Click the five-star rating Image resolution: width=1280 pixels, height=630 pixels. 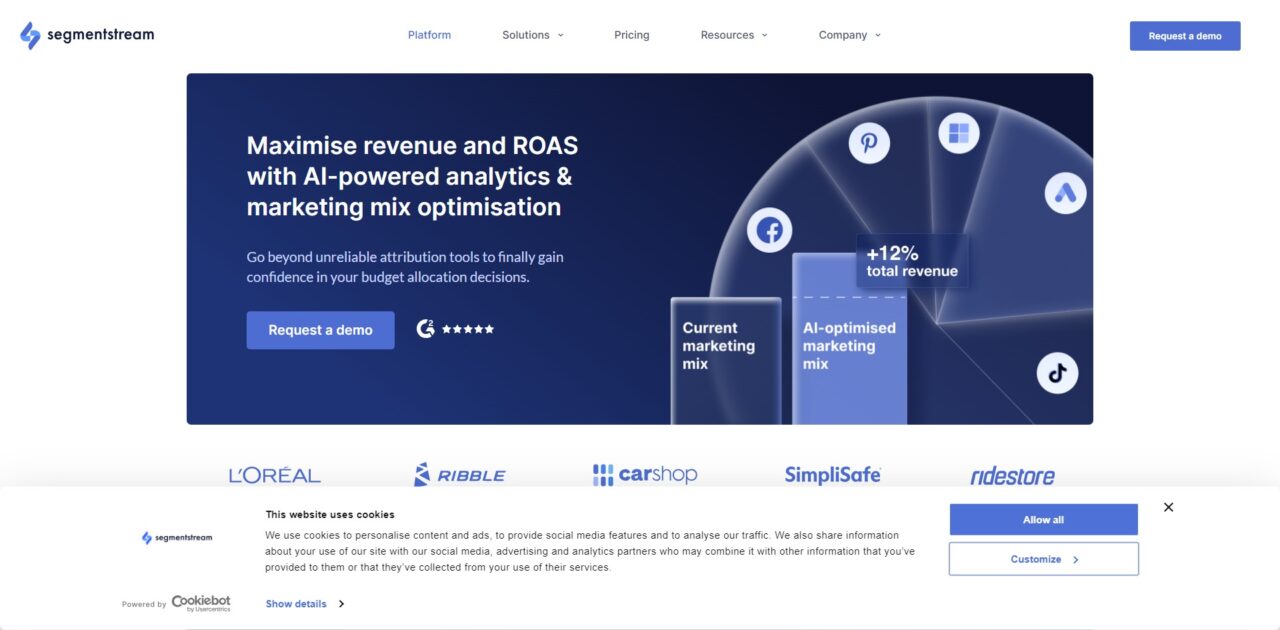[468, 329]
